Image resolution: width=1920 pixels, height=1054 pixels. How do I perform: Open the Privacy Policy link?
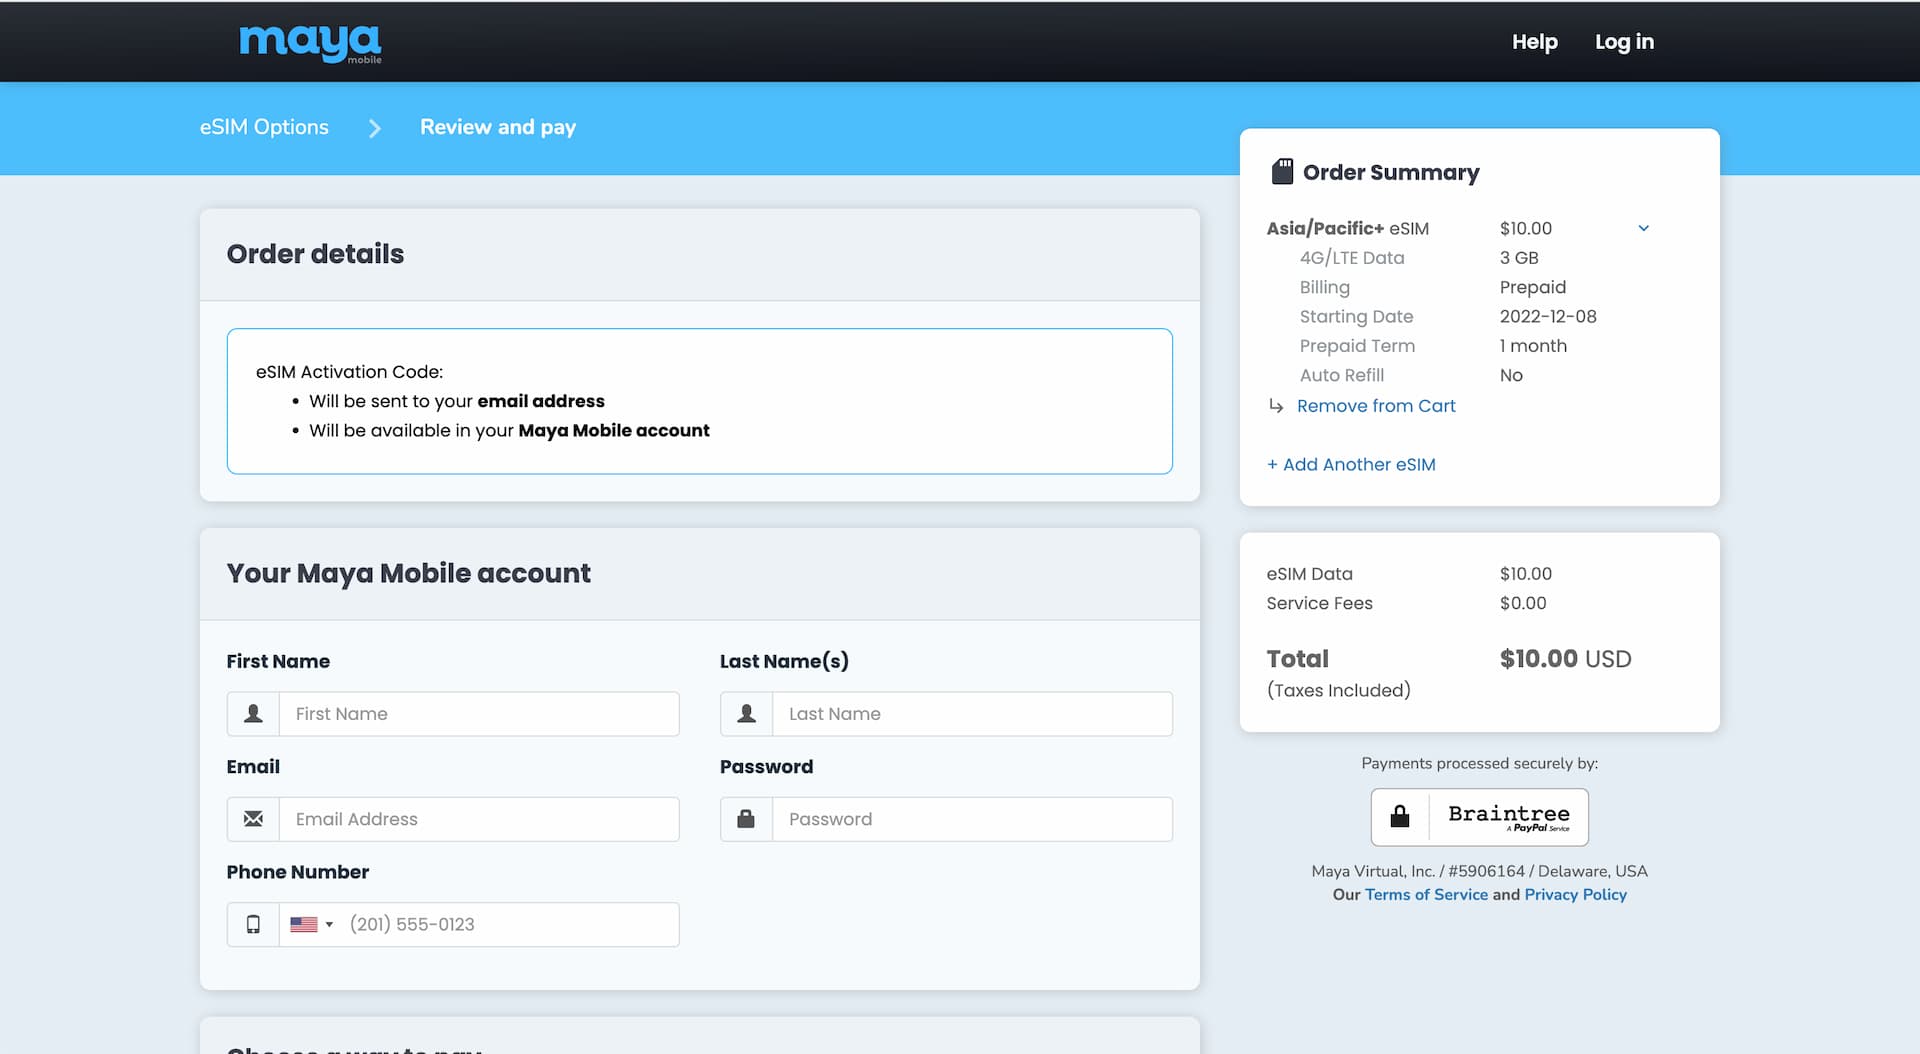pos(1575,894)
